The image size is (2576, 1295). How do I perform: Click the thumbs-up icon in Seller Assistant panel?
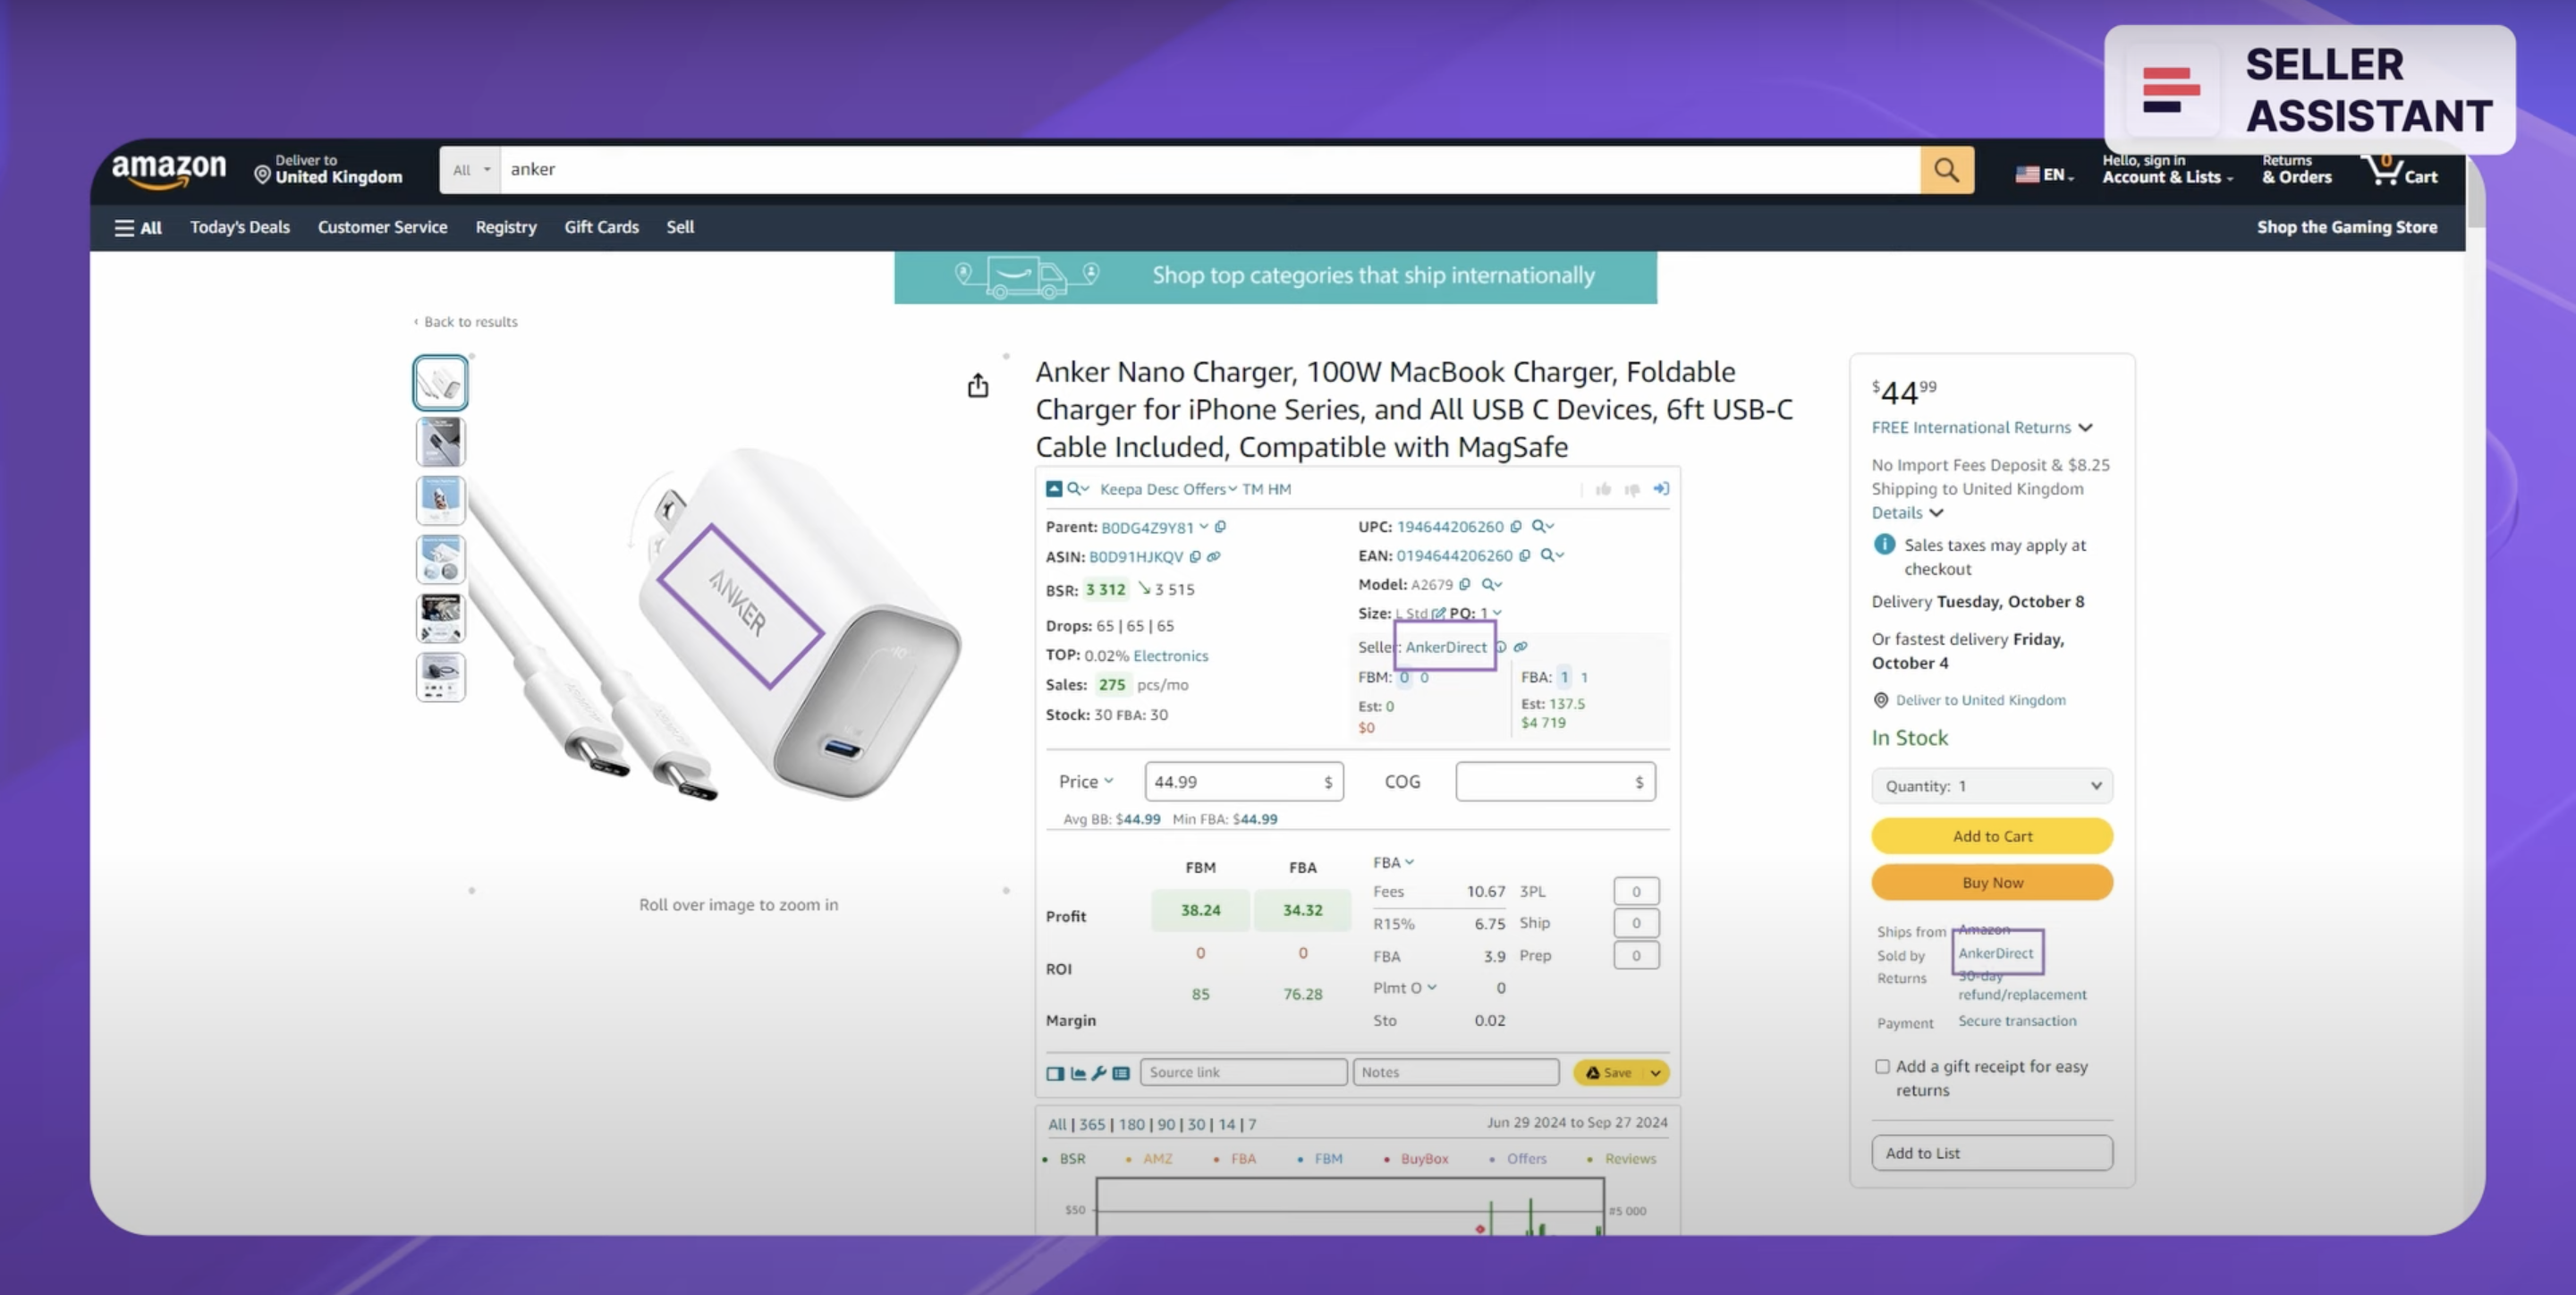tap(1603, 489)
